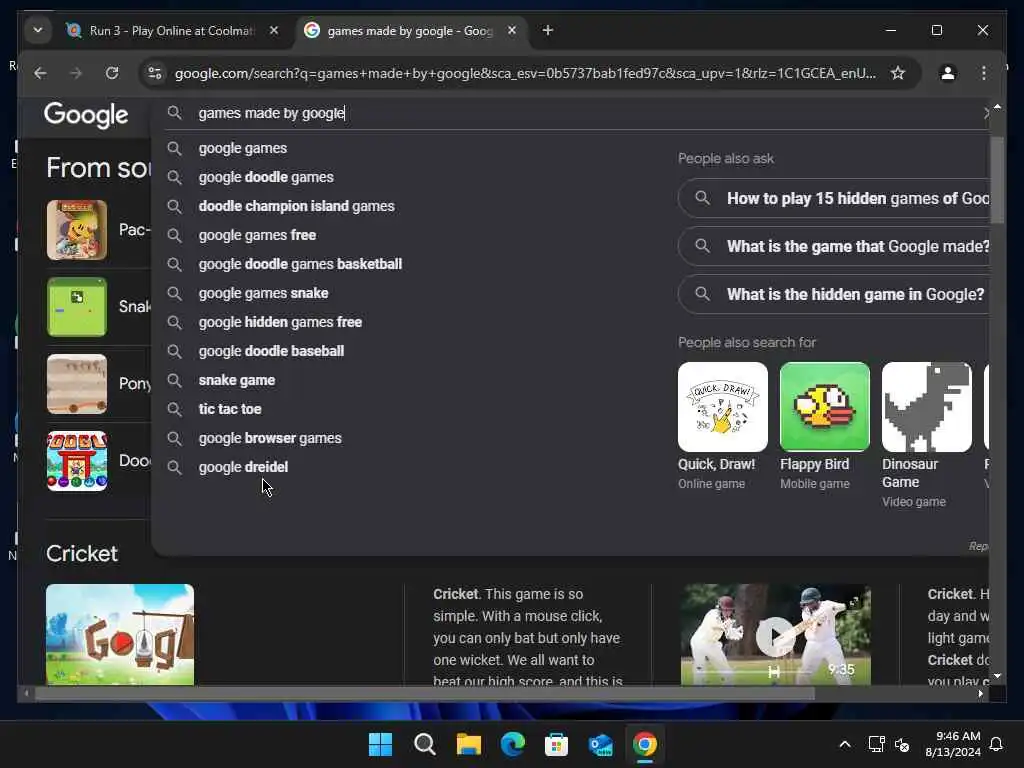Click the muted volume tray icon

click(x=902, y=744)
